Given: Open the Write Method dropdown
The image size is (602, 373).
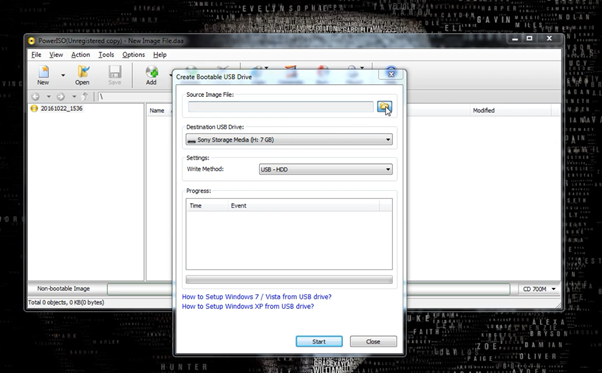Looking at the screenshot, I should pos(326,169).
